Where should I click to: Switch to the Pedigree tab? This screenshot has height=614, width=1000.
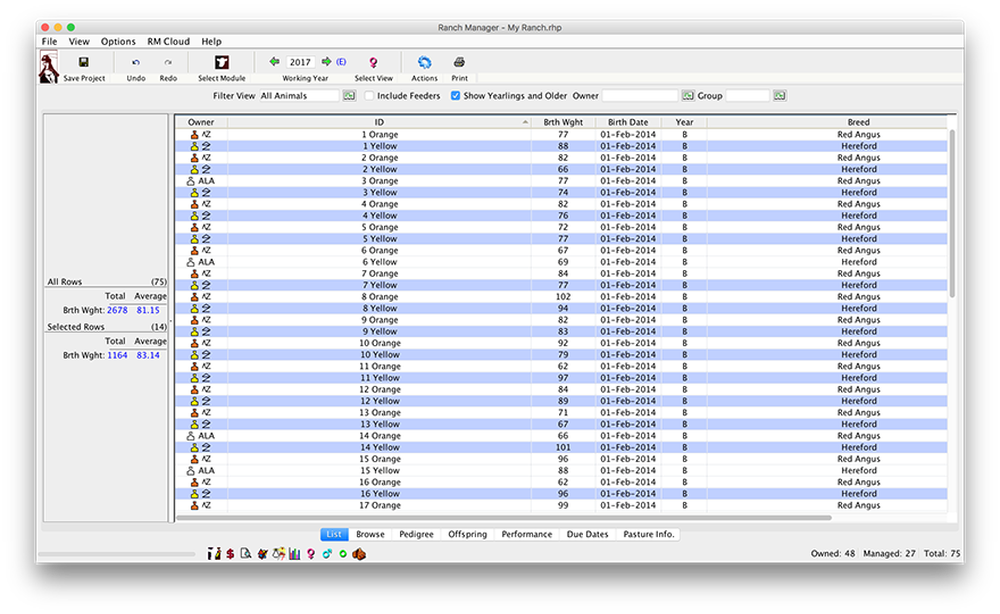416,534
